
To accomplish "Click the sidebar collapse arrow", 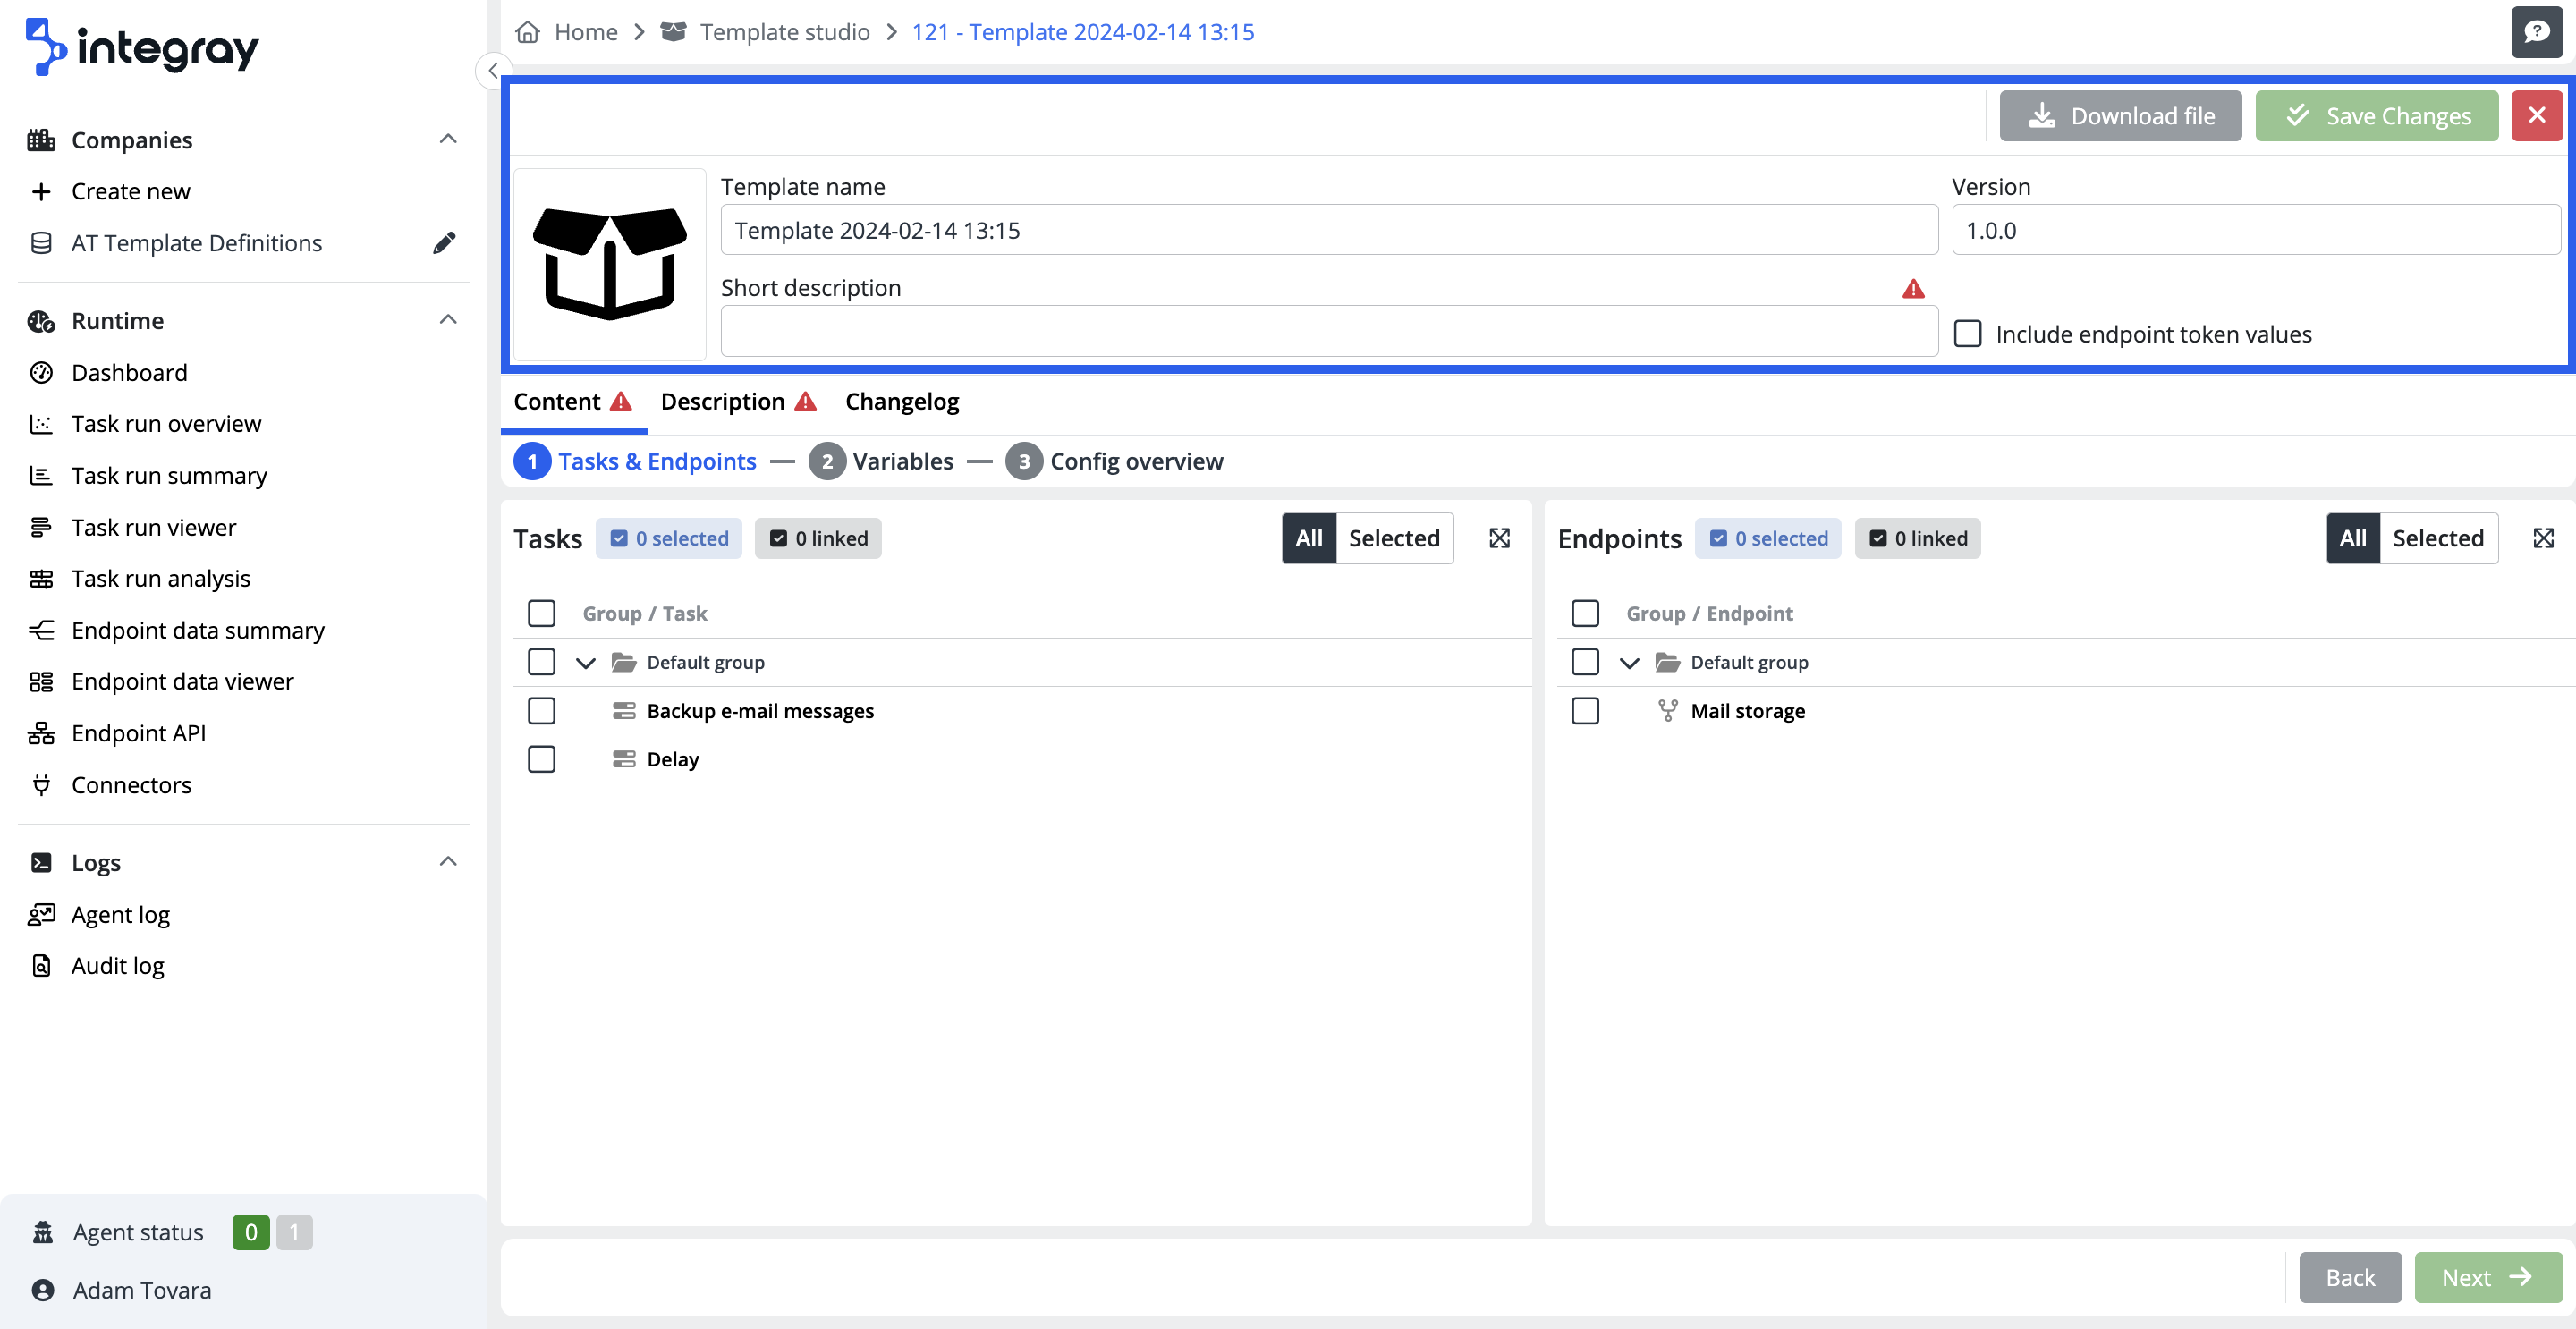I will (493, 70).
